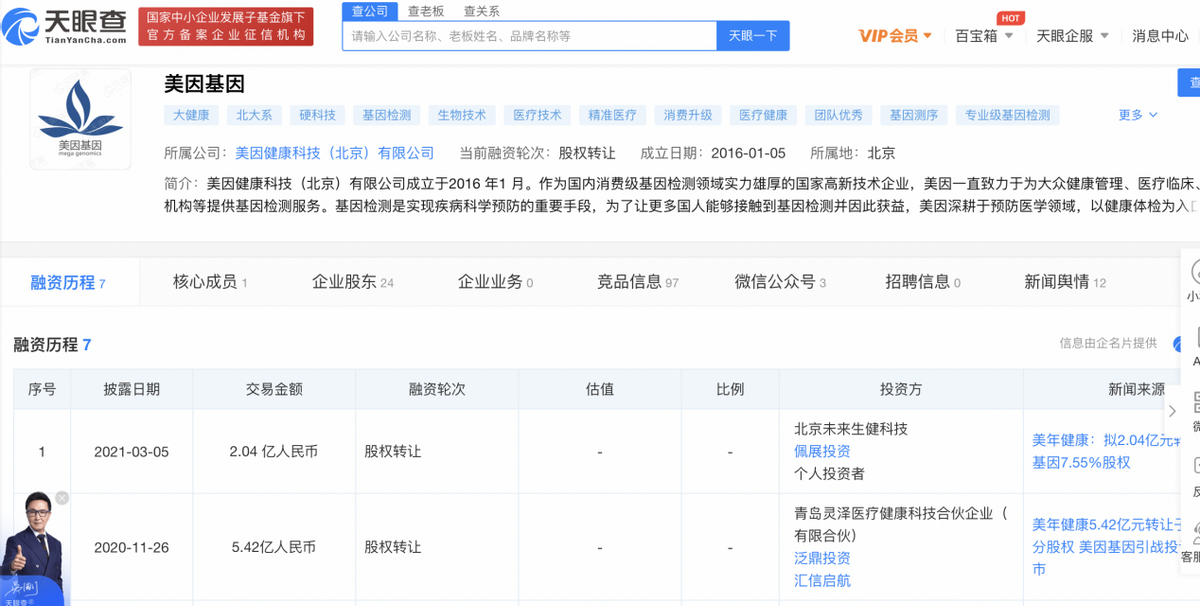This screenshot has height=606, width=1200.
Task: Open news about 5.42亿元 share transfer
Action: coord(1107,546)
